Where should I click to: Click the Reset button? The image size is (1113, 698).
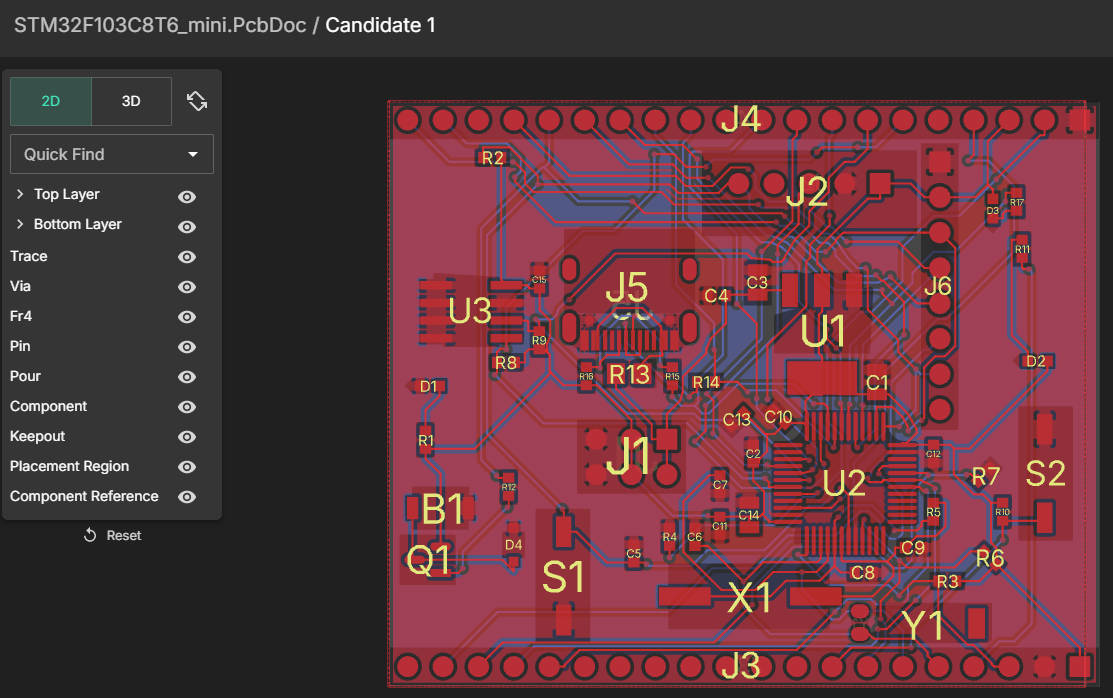tap(112, 535)
